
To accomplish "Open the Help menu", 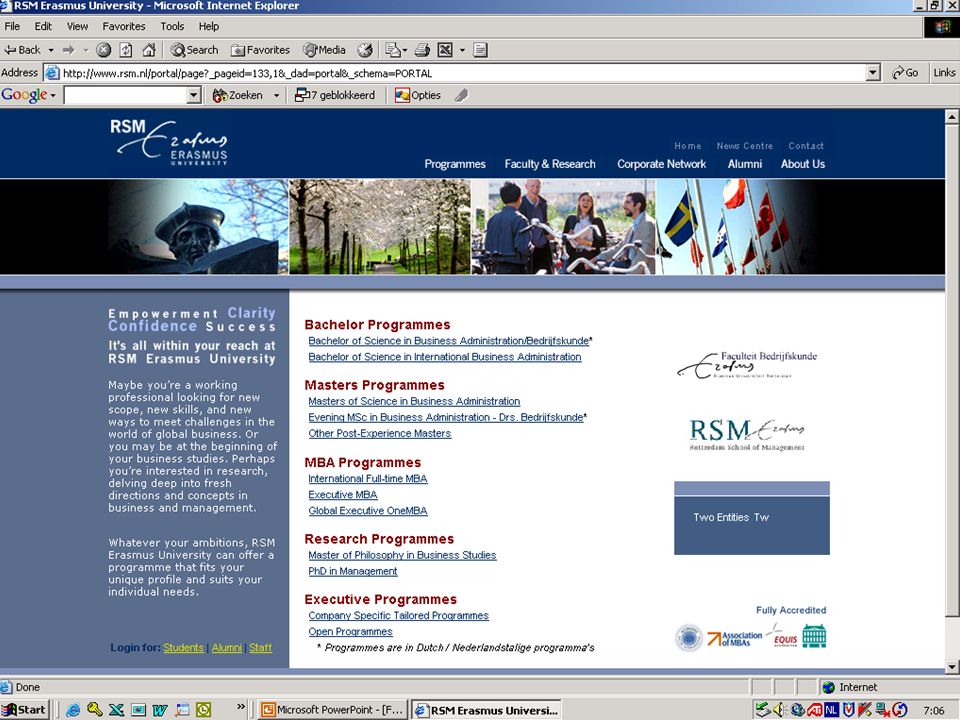I will pos(208,26).
